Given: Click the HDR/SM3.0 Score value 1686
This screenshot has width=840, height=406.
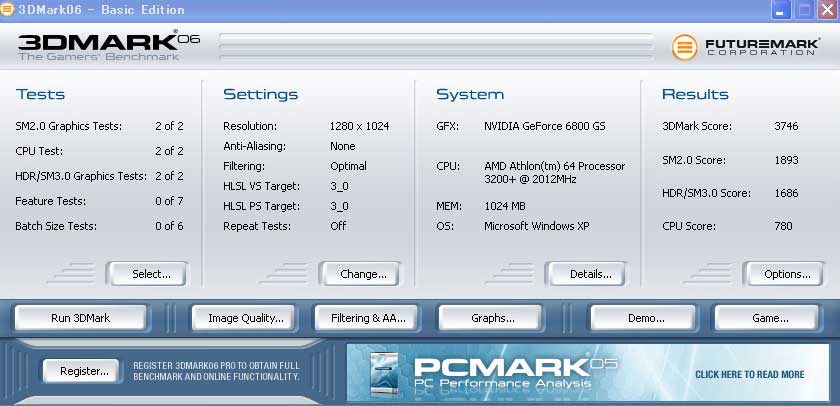Looking at the screenshot, I should click(x=786, y=193).
